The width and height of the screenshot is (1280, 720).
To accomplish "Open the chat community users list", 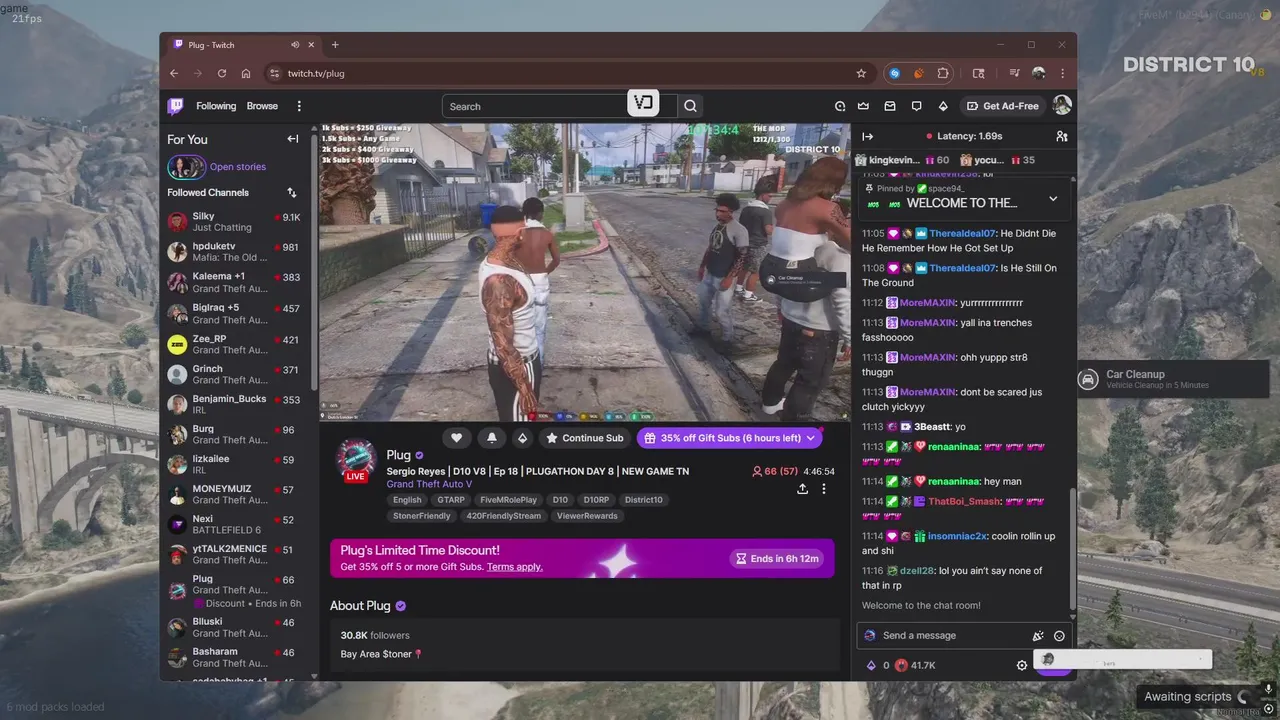I will (1061, 136).
